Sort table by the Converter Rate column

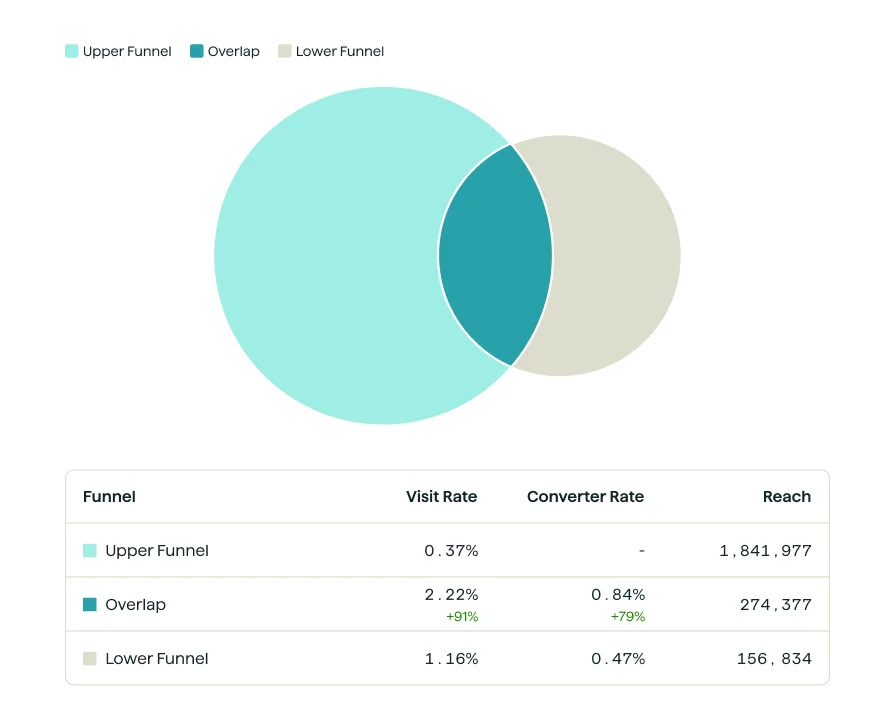(x=585, y=496)
